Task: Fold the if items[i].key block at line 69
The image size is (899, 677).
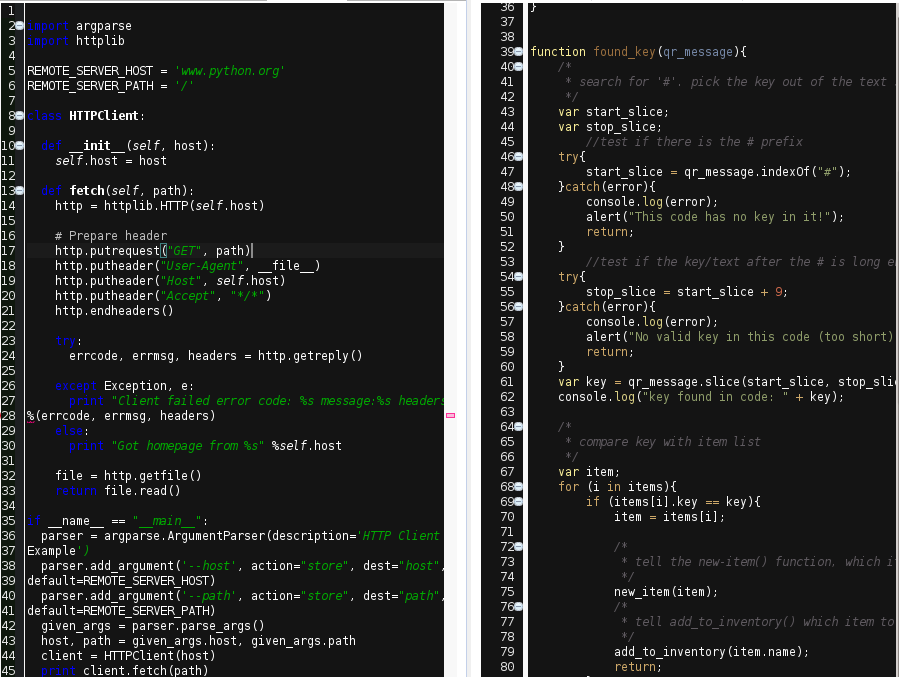Action: (519, 502)
